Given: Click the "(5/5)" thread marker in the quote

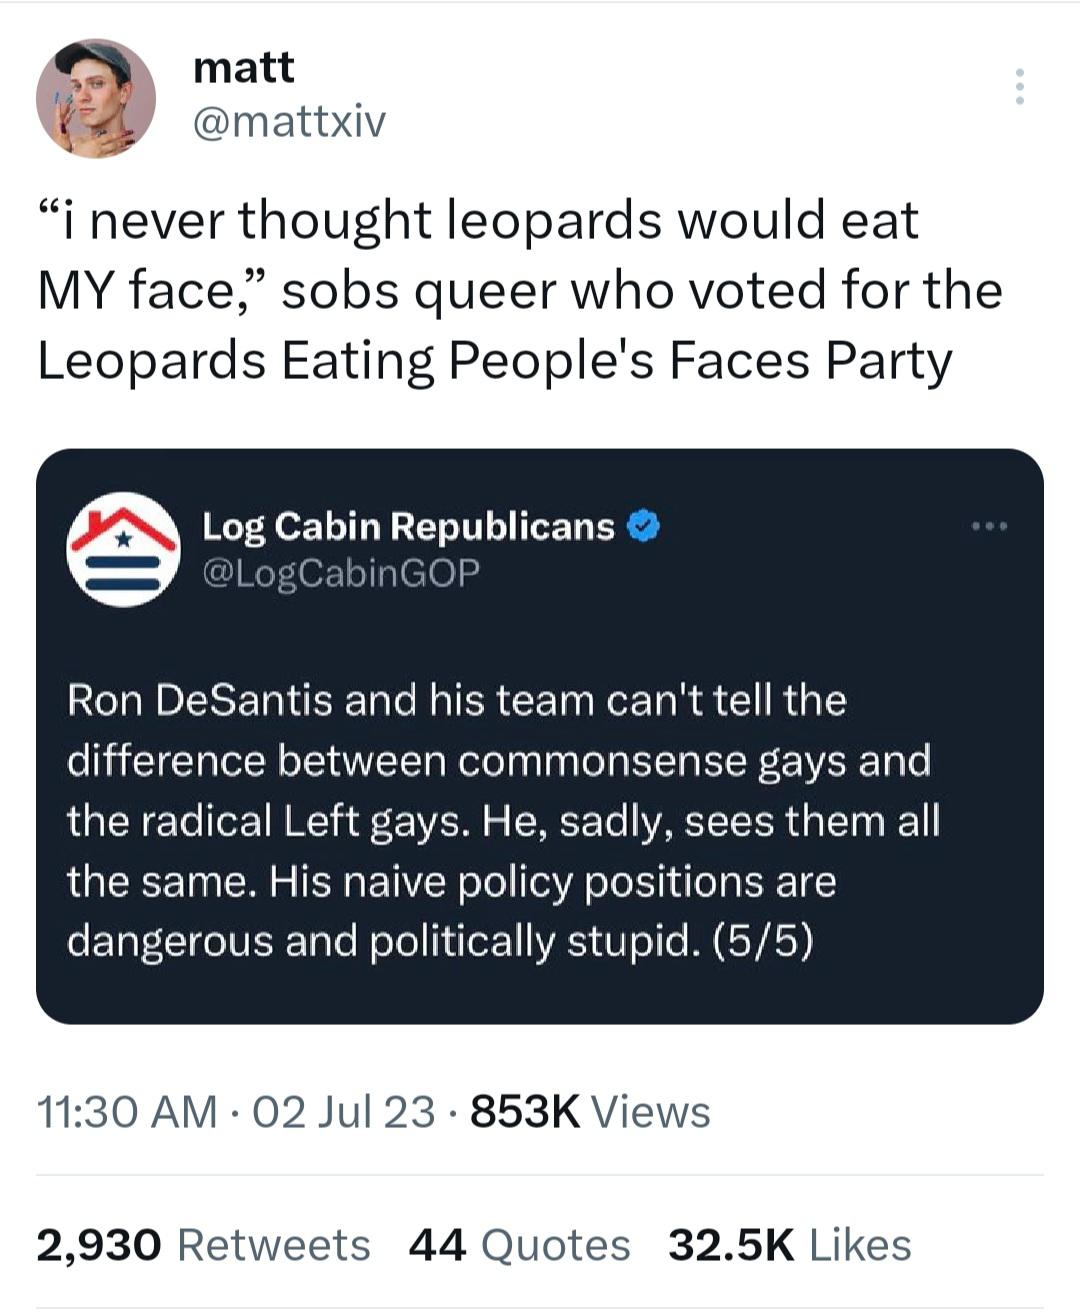Looking at the screenshot, I should pos(763,941).
